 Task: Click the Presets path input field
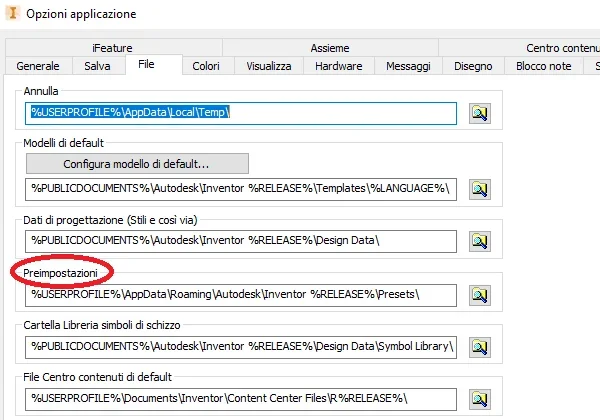pyautogui.click(x=241, y=295)
